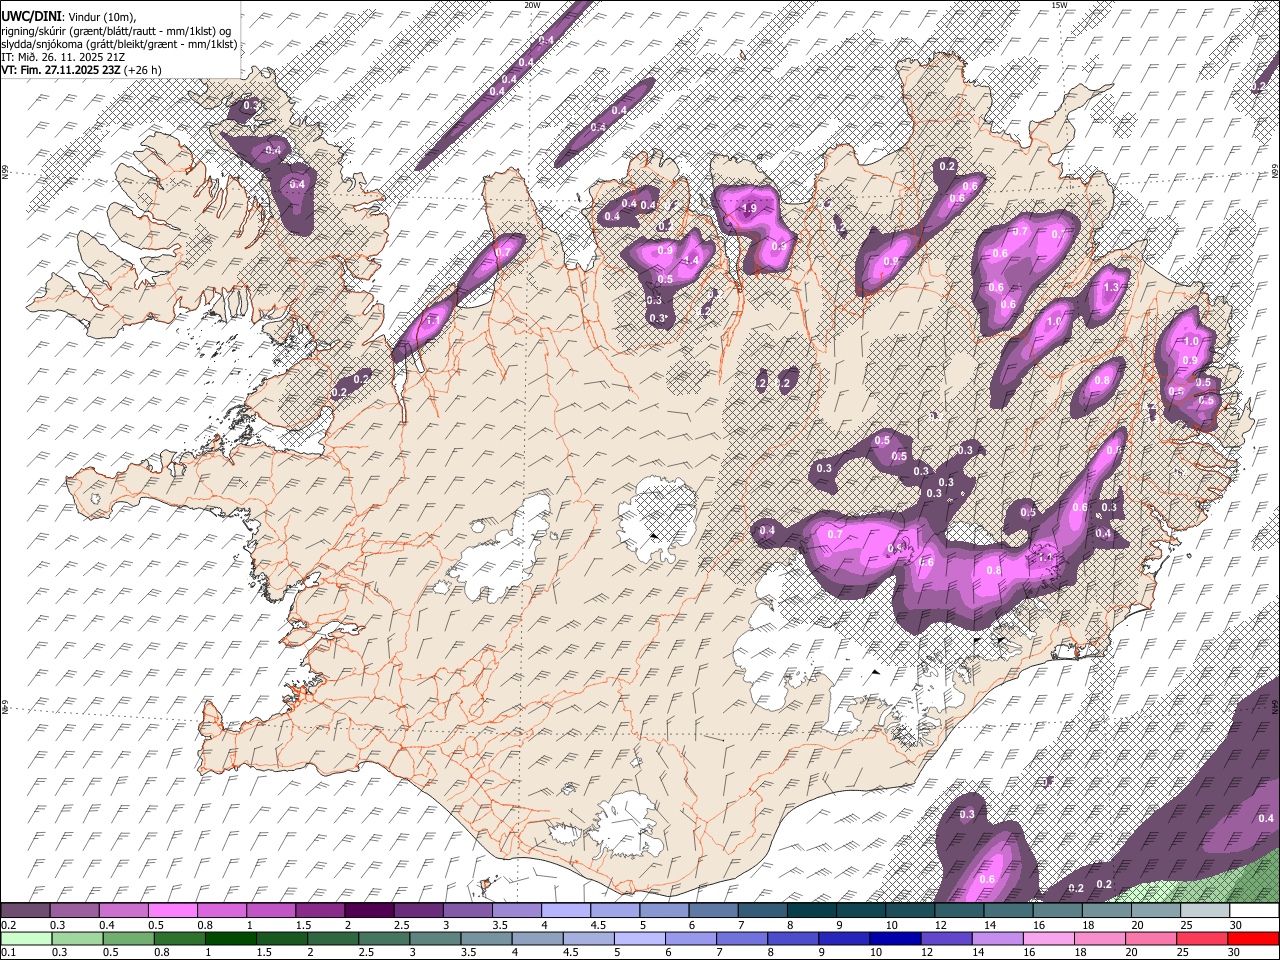Screen dimensions: 1280x960
Task: Click the '0.1' label in the lower legend
Action: 9,952
